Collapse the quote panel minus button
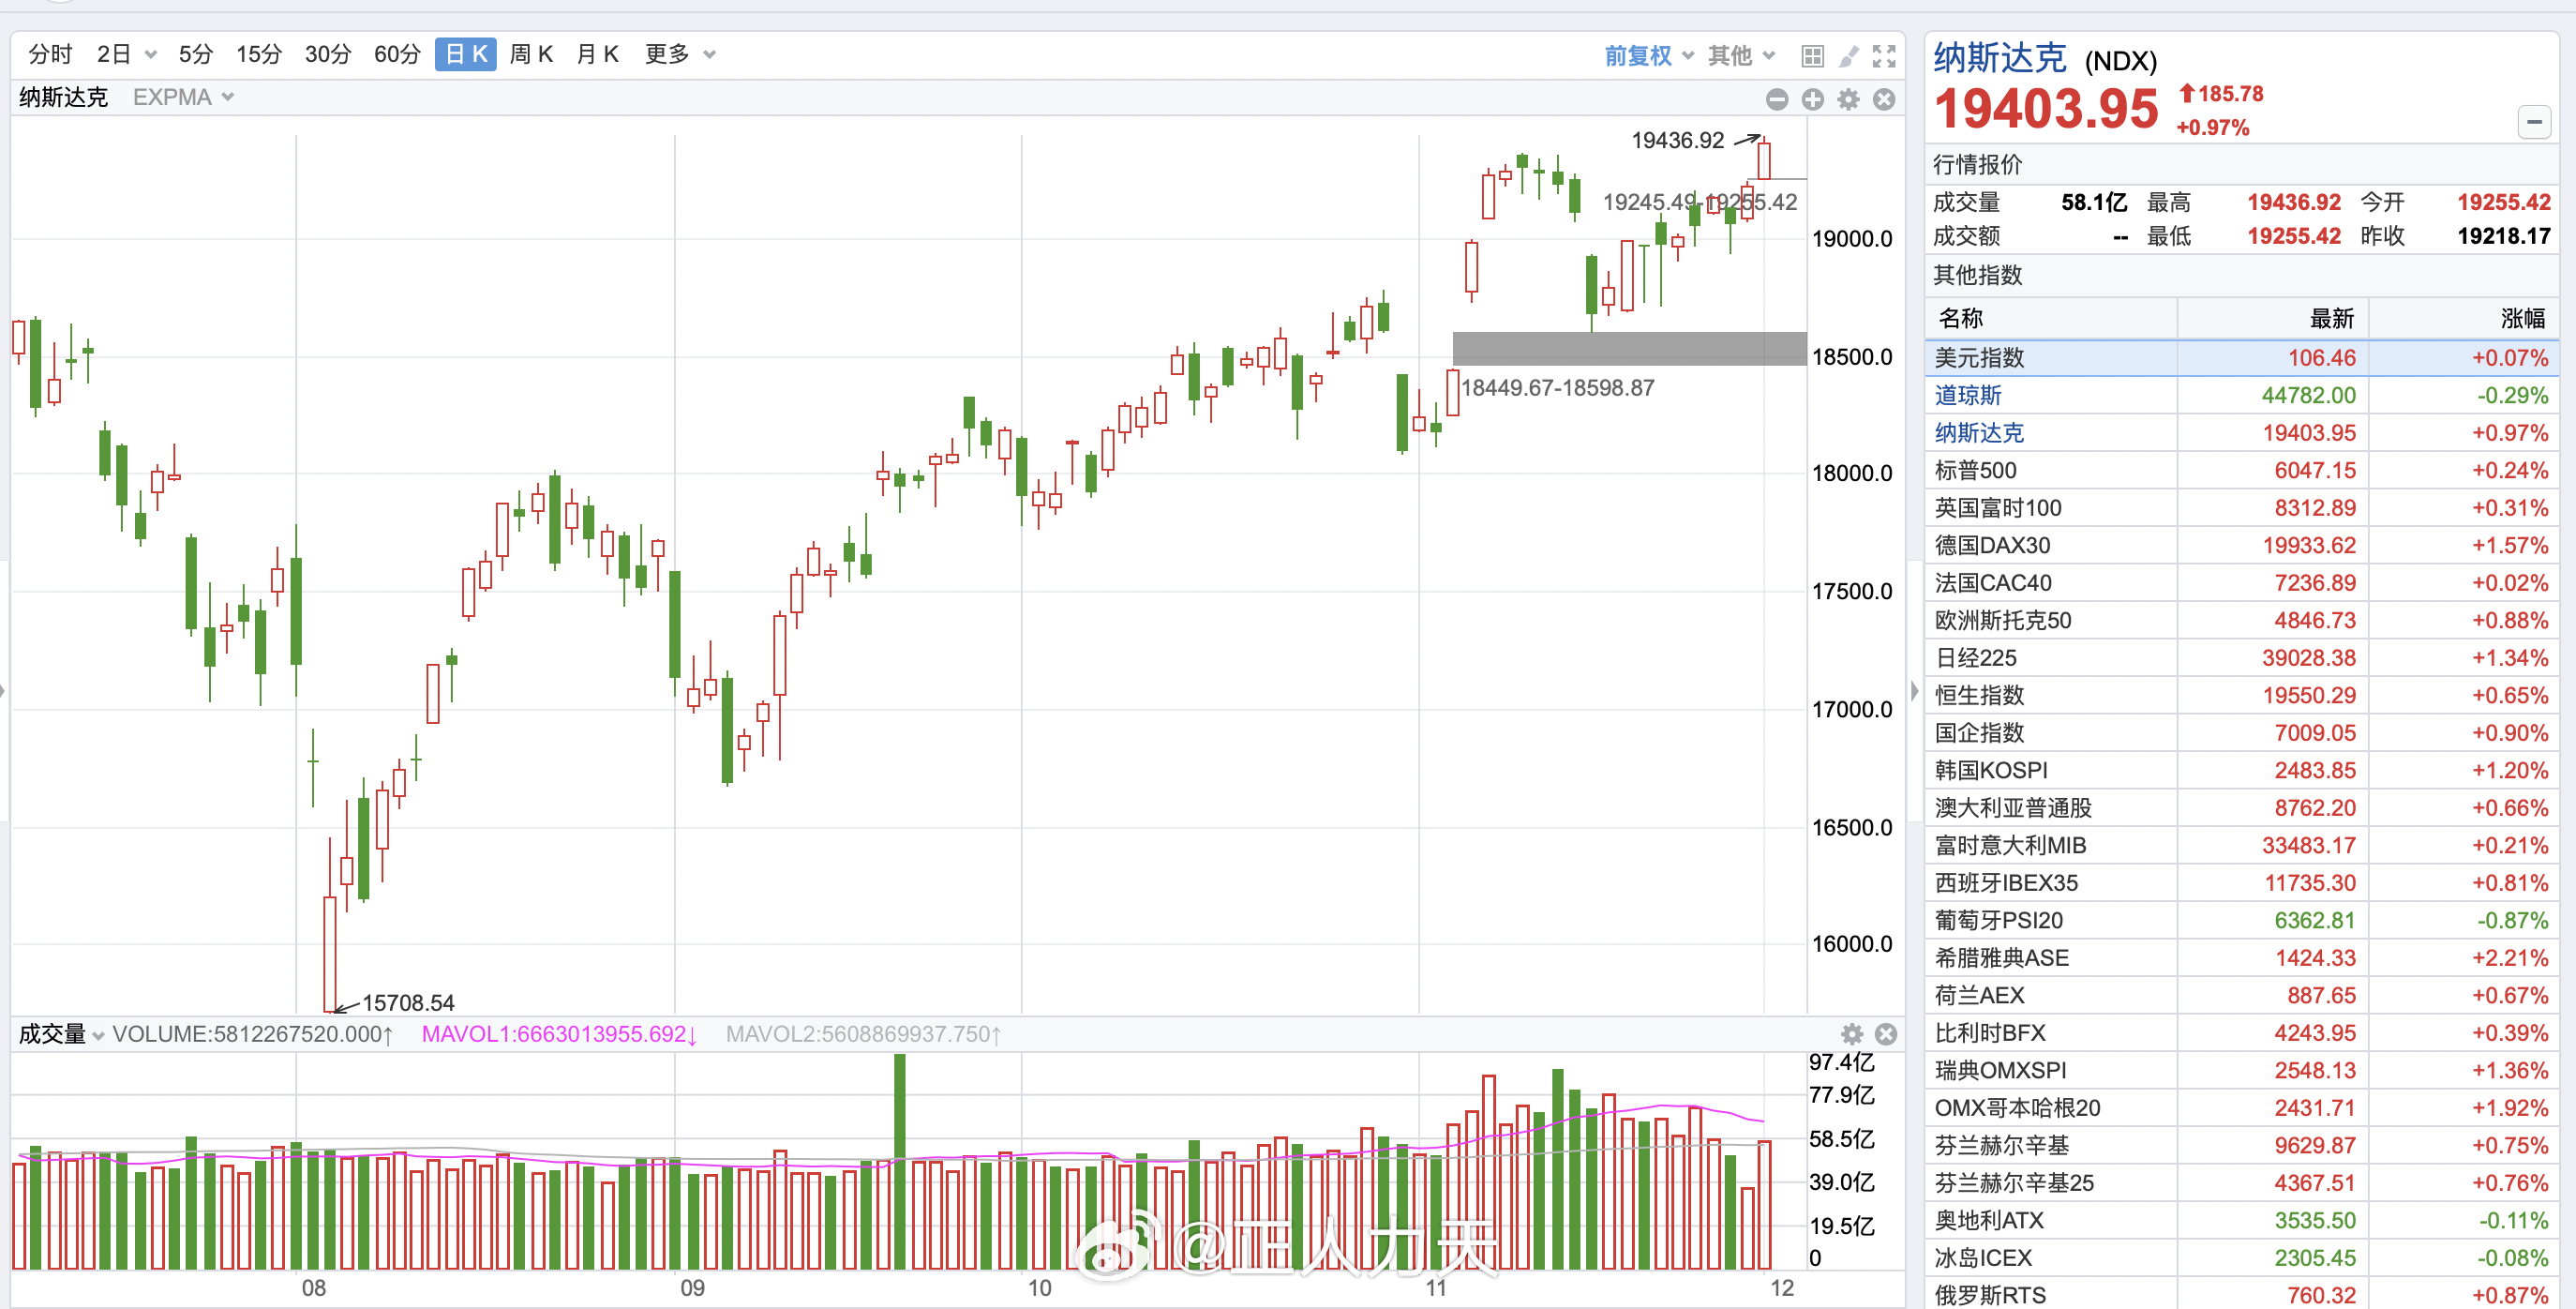 (x=2534, y=122)
